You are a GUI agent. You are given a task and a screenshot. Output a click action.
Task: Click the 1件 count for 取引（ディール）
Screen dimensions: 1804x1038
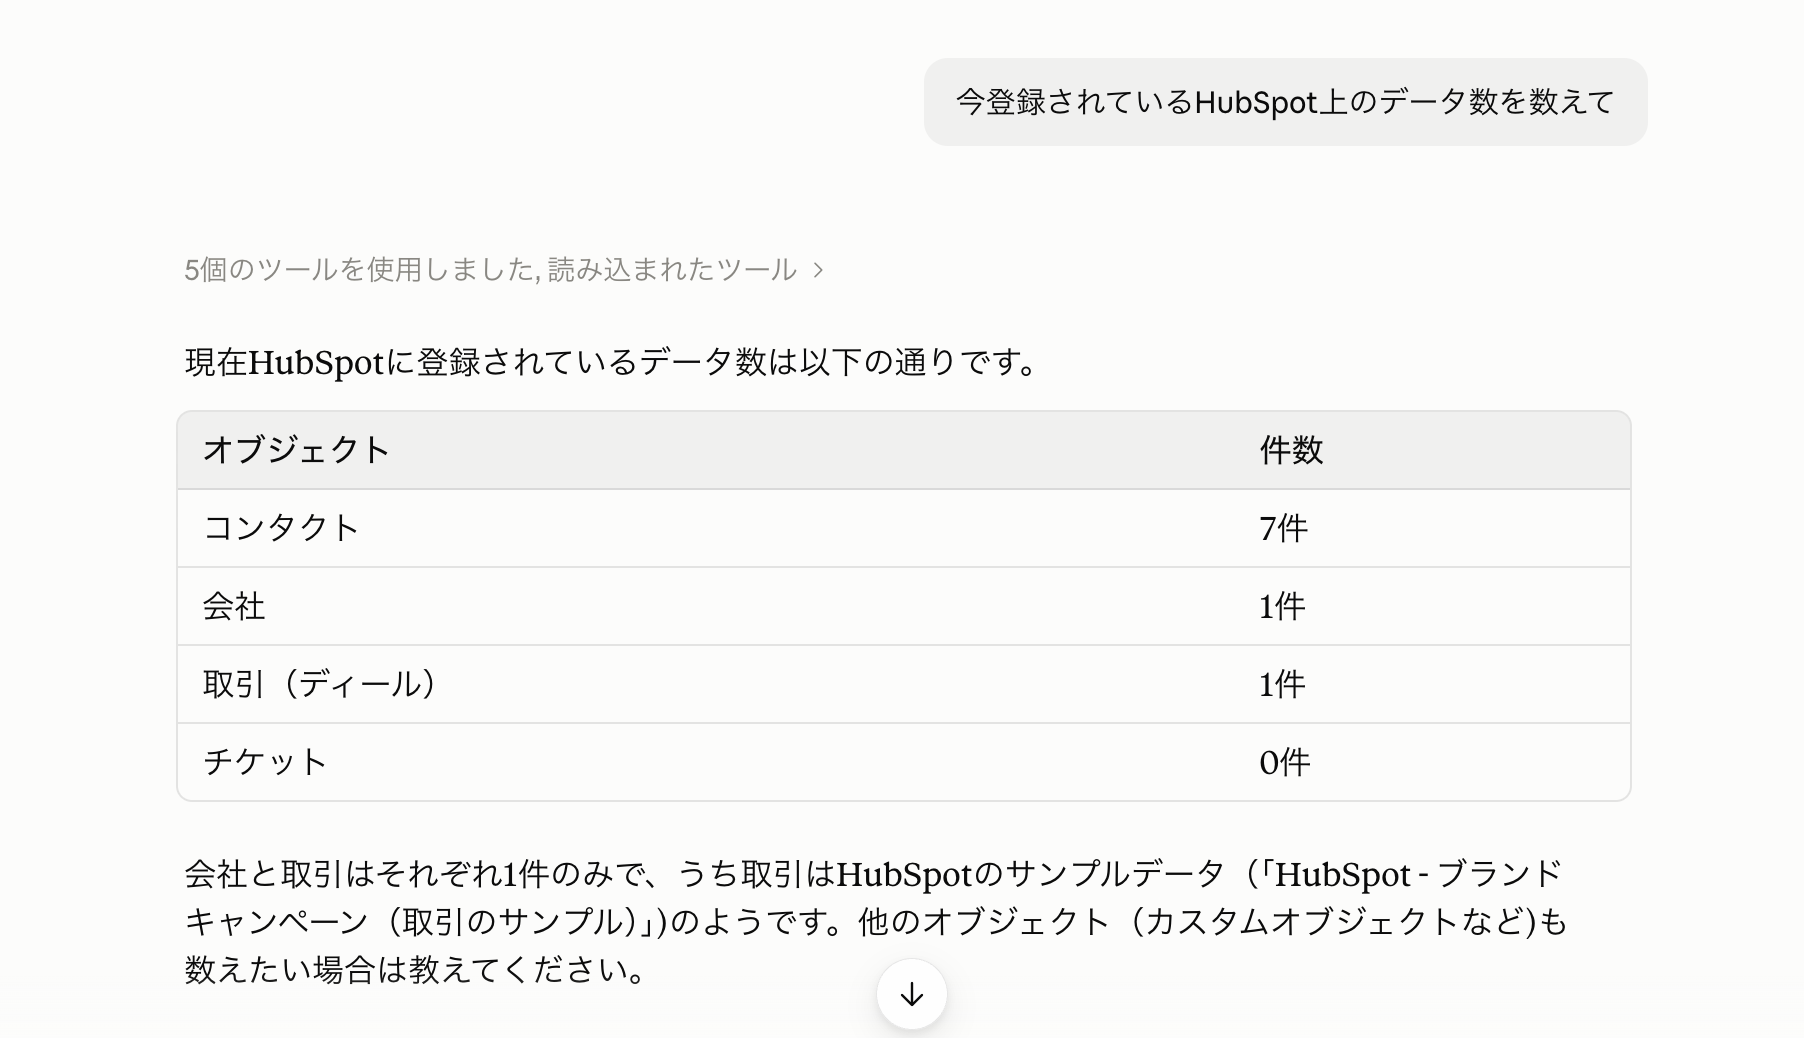click(x=1282, y=684)
